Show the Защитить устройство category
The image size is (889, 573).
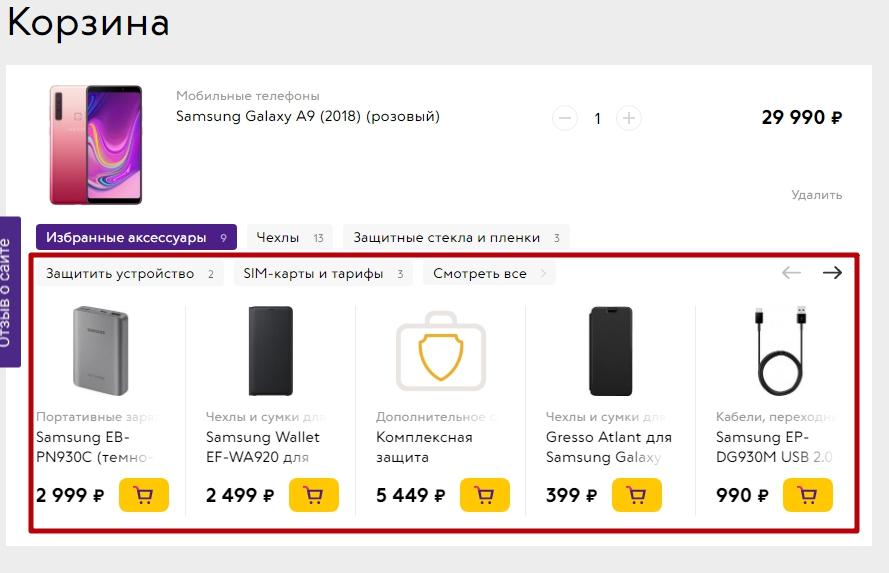click(130, 274)
